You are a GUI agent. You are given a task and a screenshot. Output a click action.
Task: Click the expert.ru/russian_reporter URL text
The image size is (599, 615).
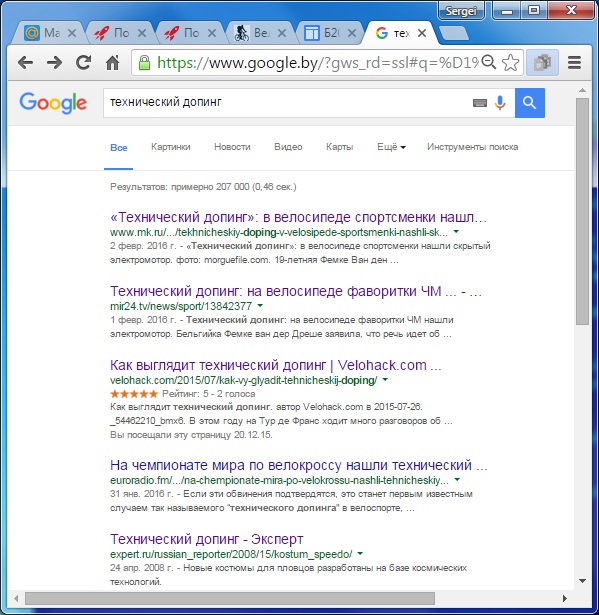coord(231,554)
